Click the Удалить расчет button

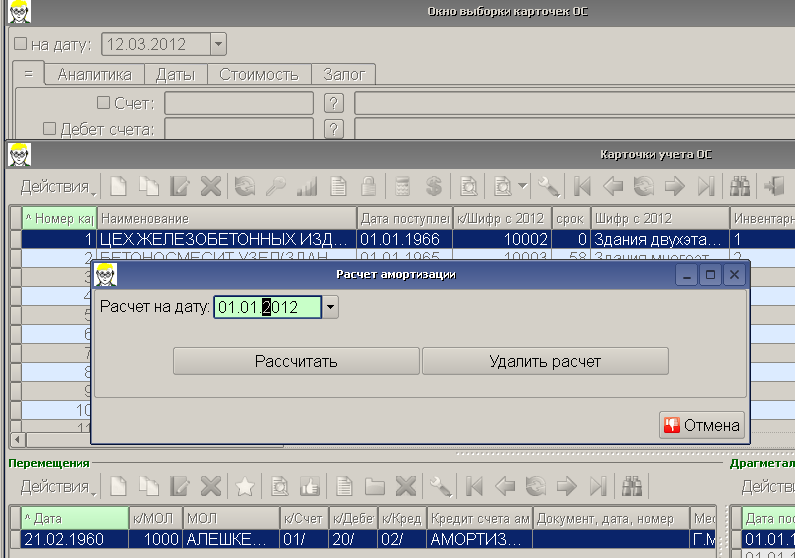pyautogui.click(x=545, y=361)
